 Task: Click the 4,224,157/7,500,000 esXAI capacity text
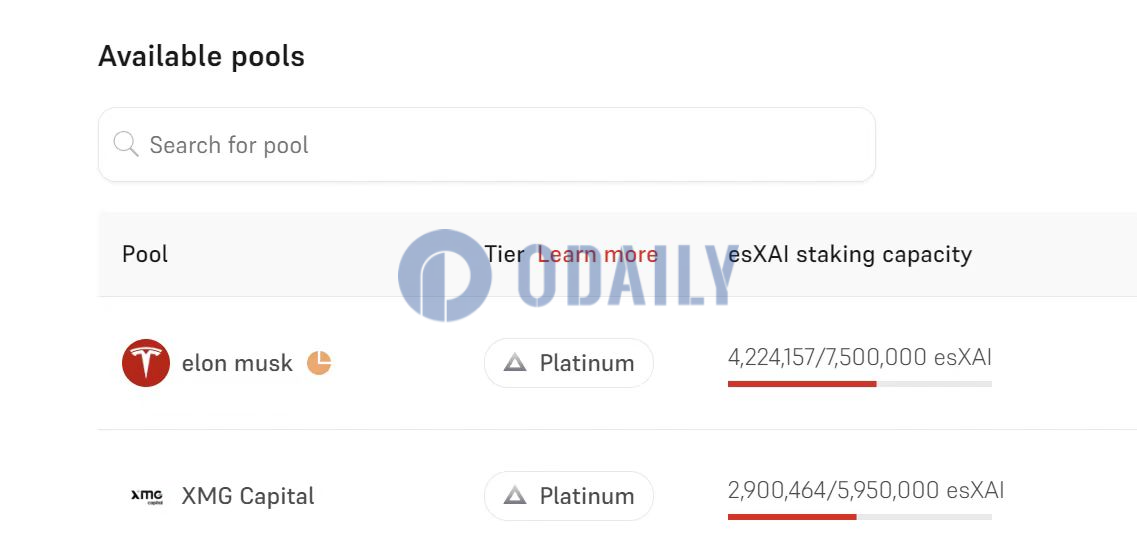click(x=859, y=357)
